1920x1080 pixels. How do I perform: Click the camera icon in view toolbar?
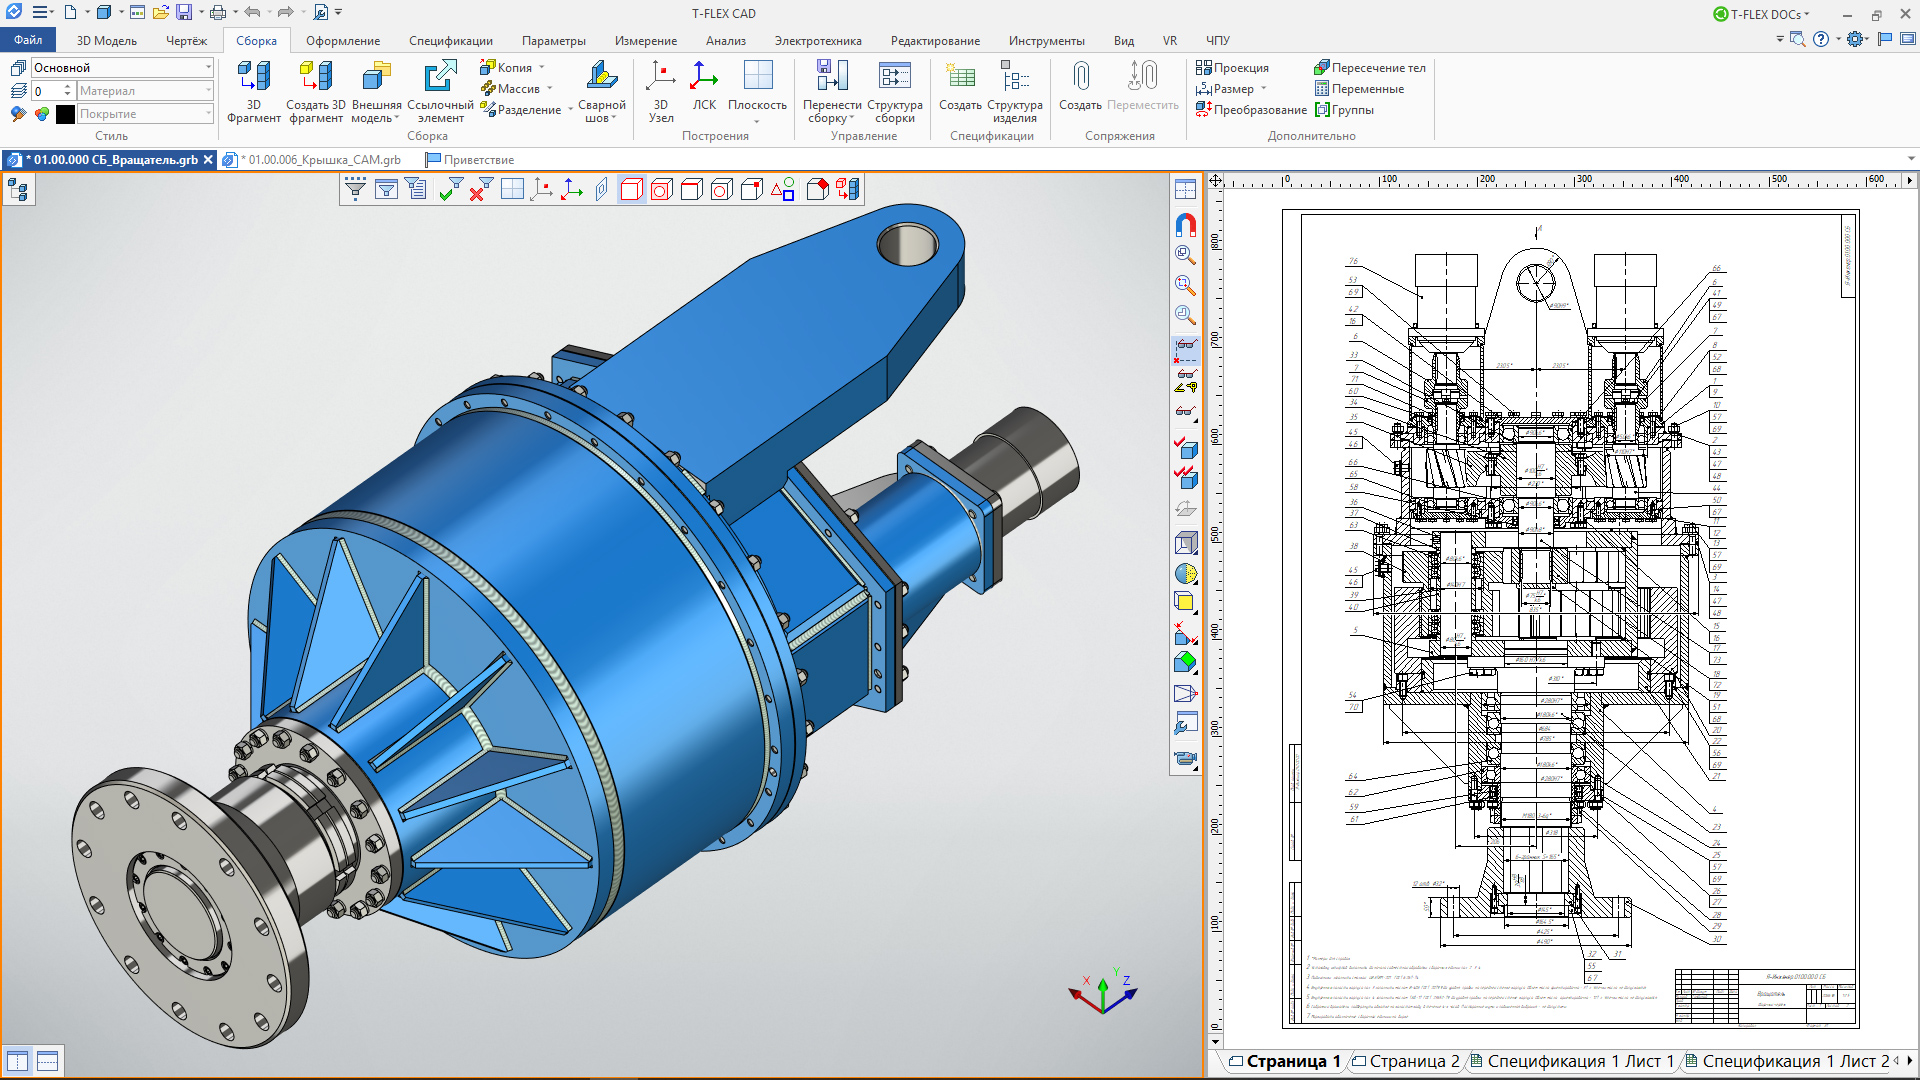click(x=1185, y=758)
